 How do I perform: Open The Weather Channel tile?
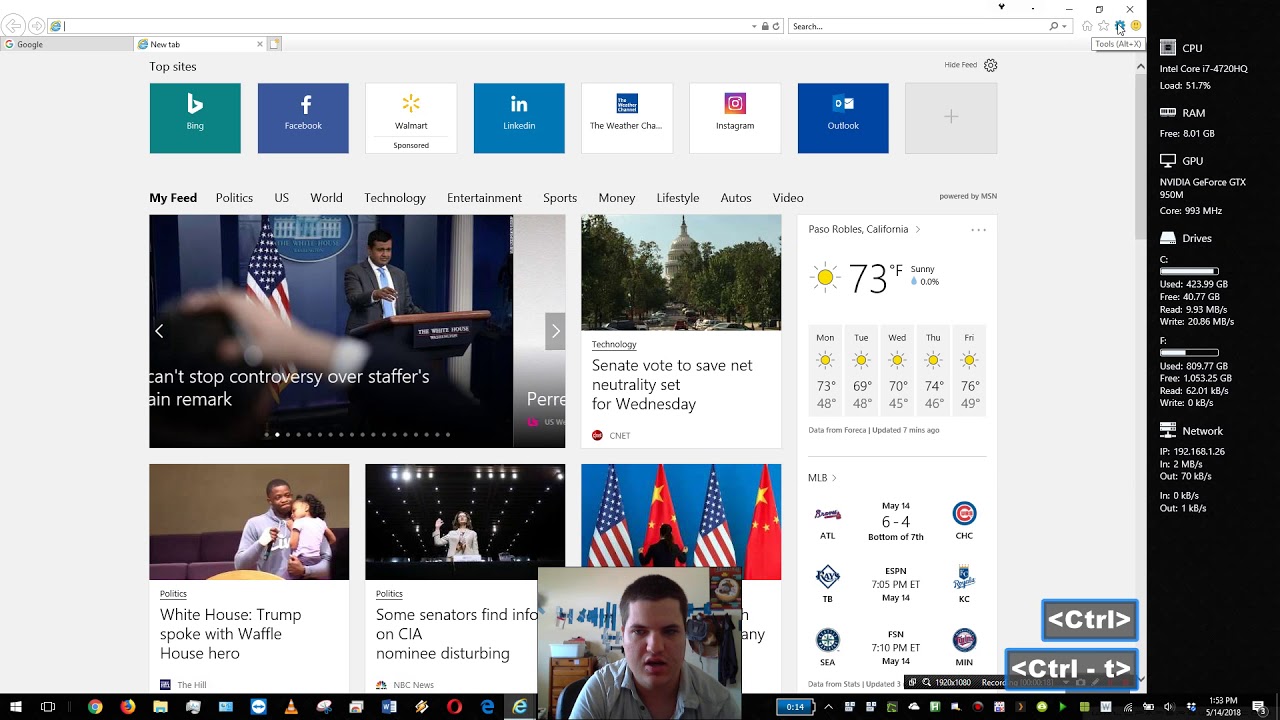pos(627,118)
